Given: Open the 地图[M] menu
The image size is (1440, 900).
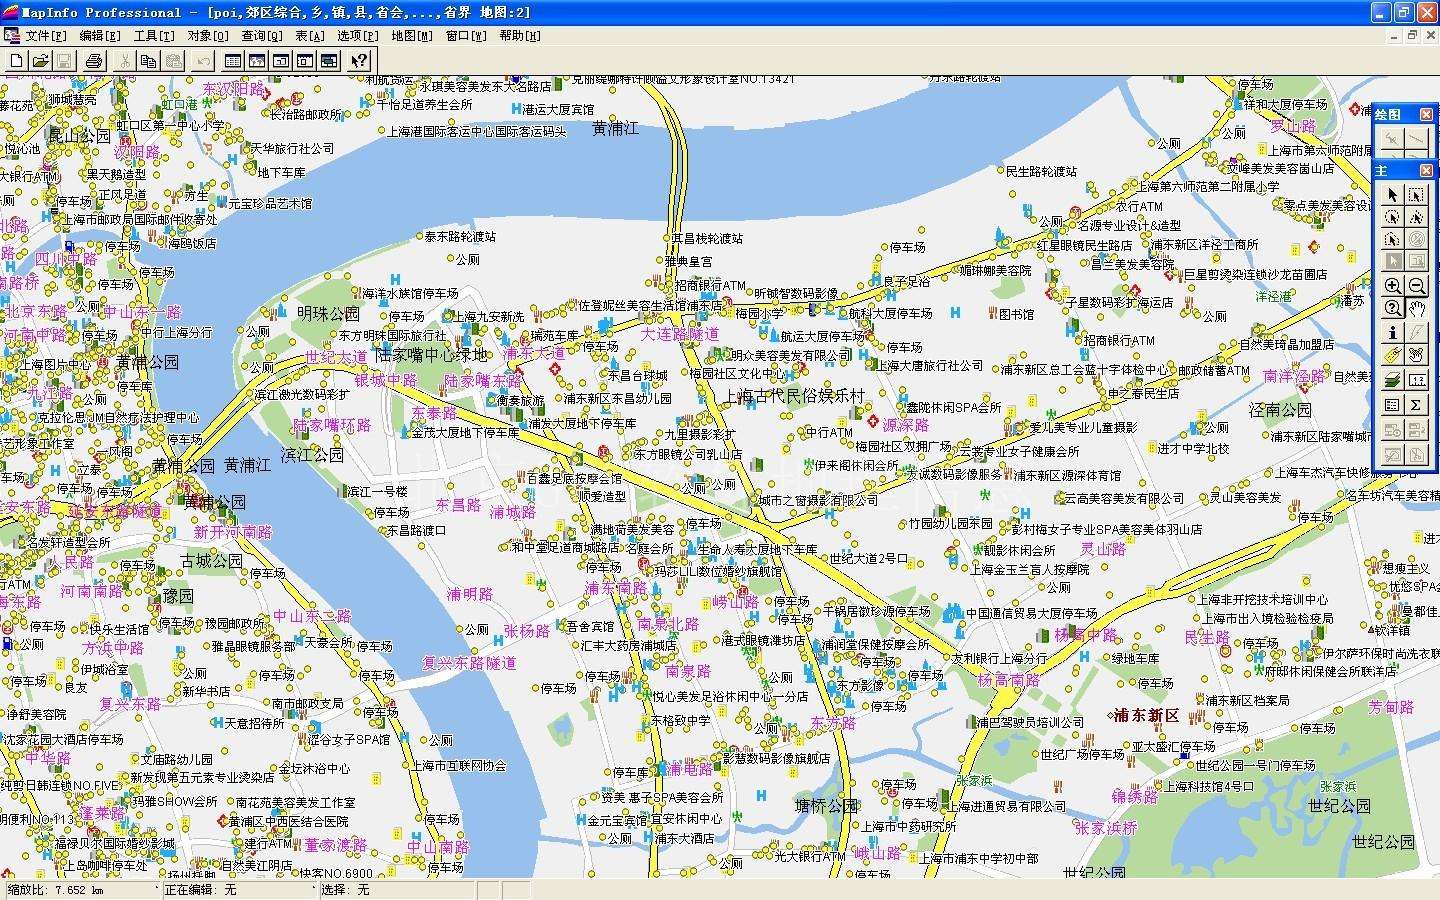Looking at the screenshot, I should pos(412,36).
